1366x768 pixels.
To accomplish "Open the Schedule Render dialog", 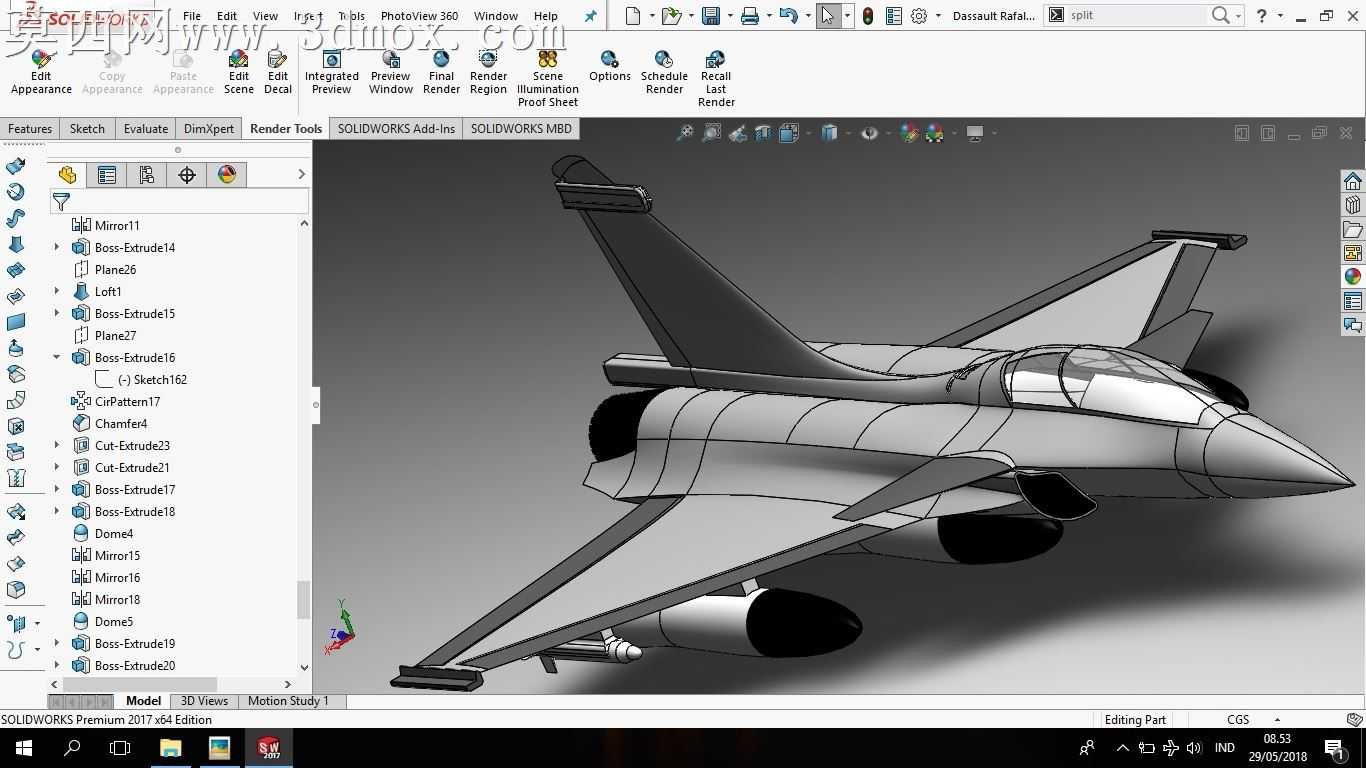I will click(664, 73).
